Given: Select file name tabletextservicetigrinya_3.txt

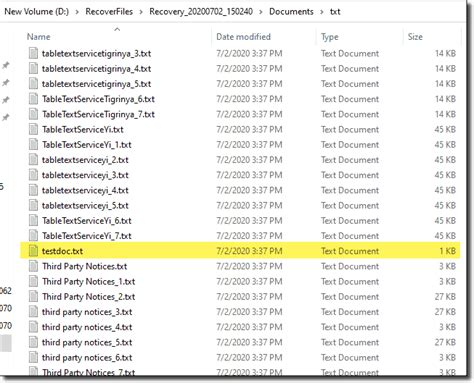Looking at the screenshot, I should (x=96, y=53).
